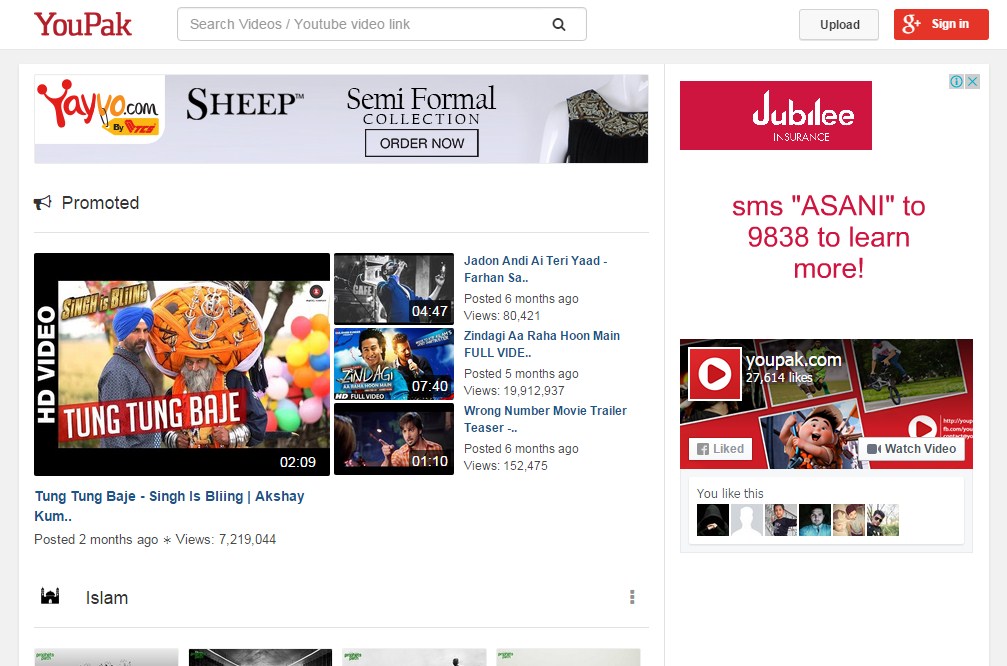The height and width of the screenshot is (666, 1007).
Task: Click the Facebook Liked button
Action: tap(721, 449)
